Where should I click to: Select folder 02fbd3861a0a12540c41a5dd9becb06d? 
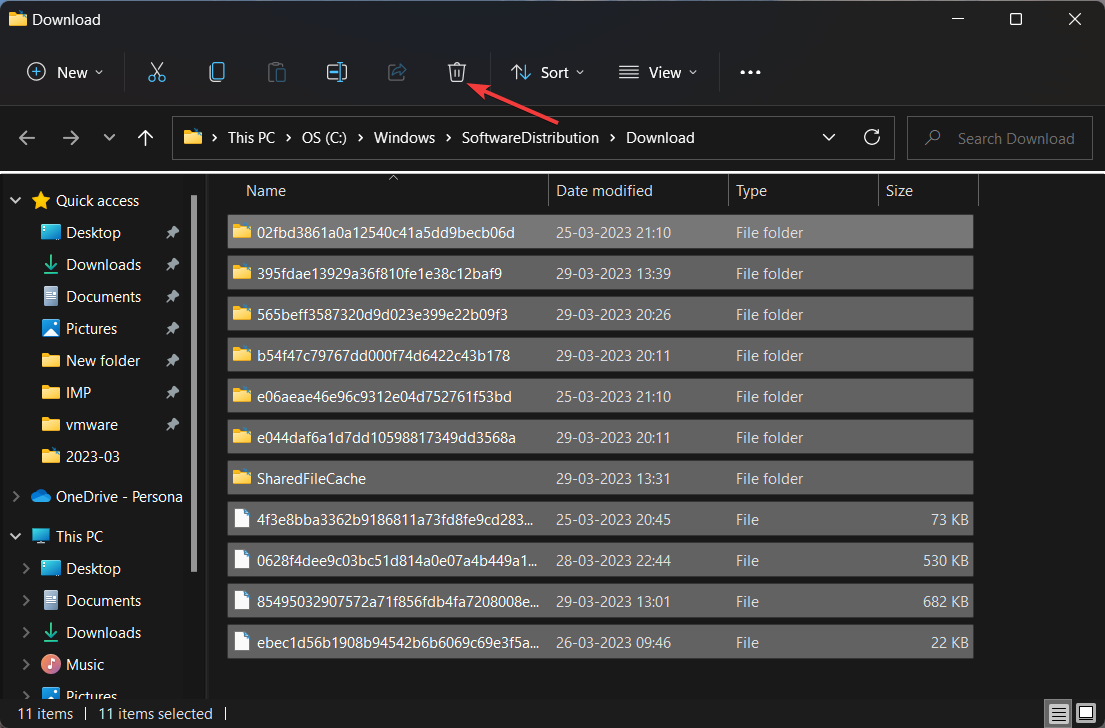600,233
